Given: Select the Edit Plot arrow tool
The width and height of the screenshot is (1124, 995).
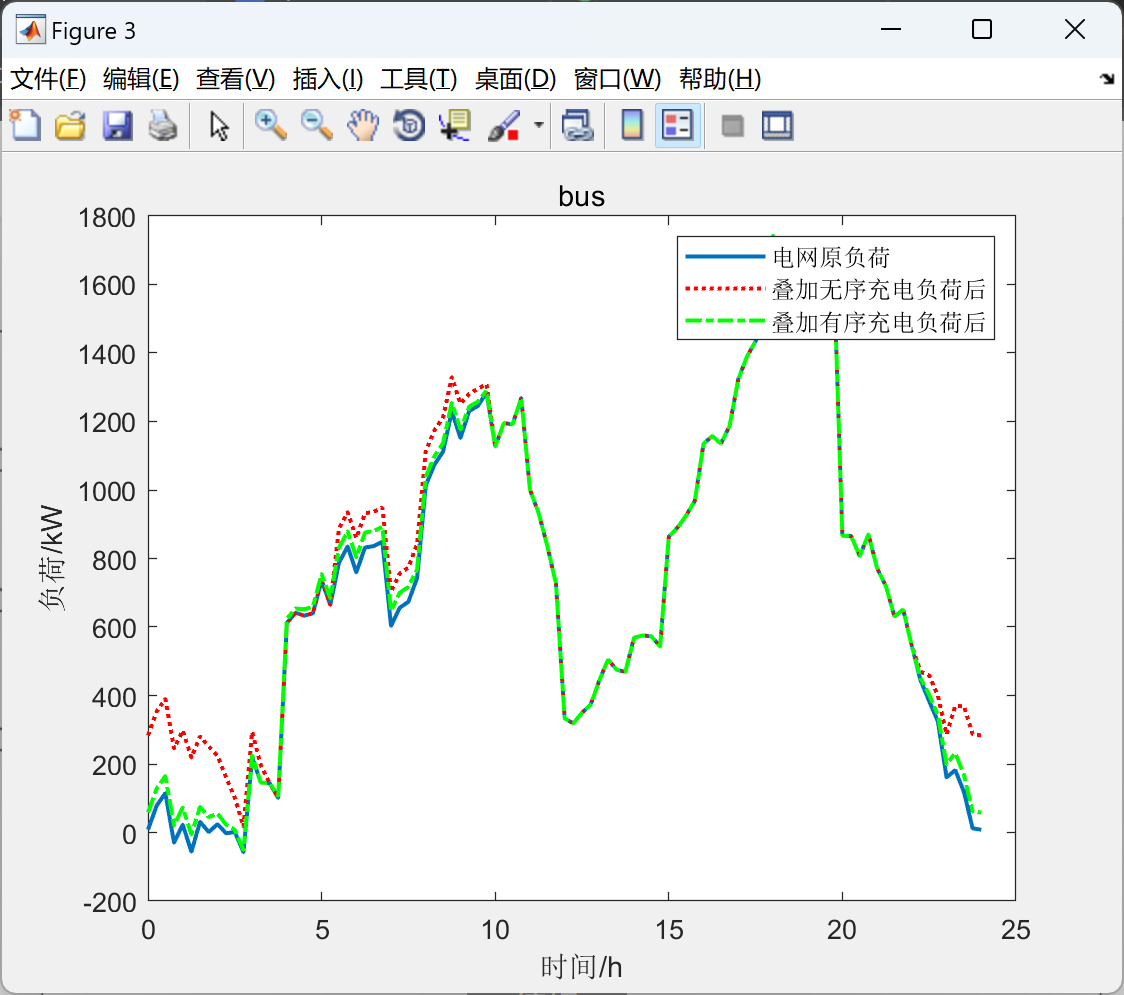Looking at the screenshot, I should pos(219,125).
